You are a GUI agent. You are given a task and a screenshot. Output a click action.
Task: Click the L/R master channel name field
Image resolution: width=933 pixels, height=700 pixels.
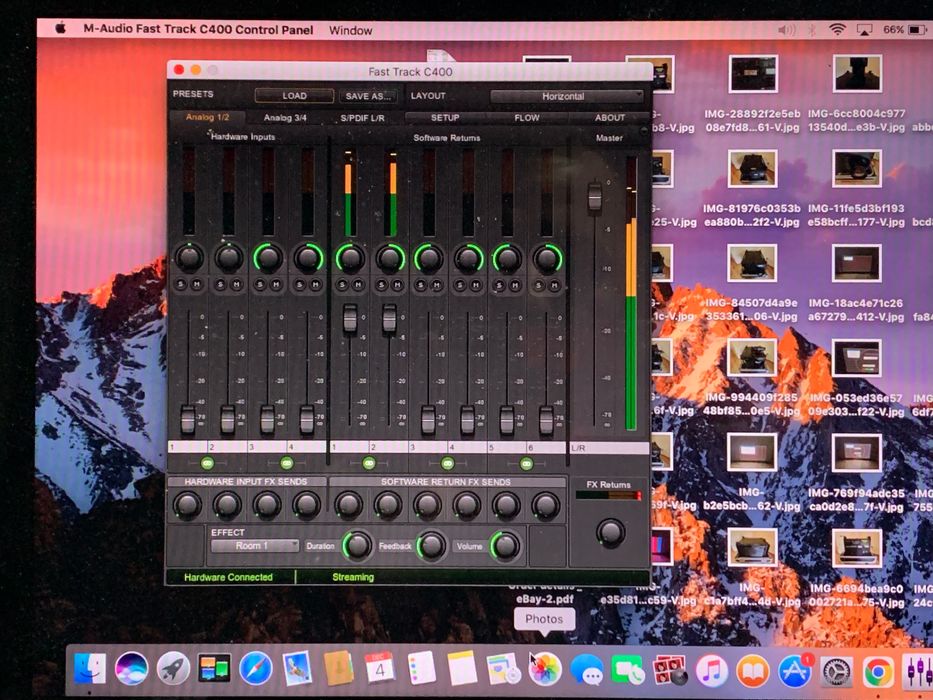click(x=609, y=448)
